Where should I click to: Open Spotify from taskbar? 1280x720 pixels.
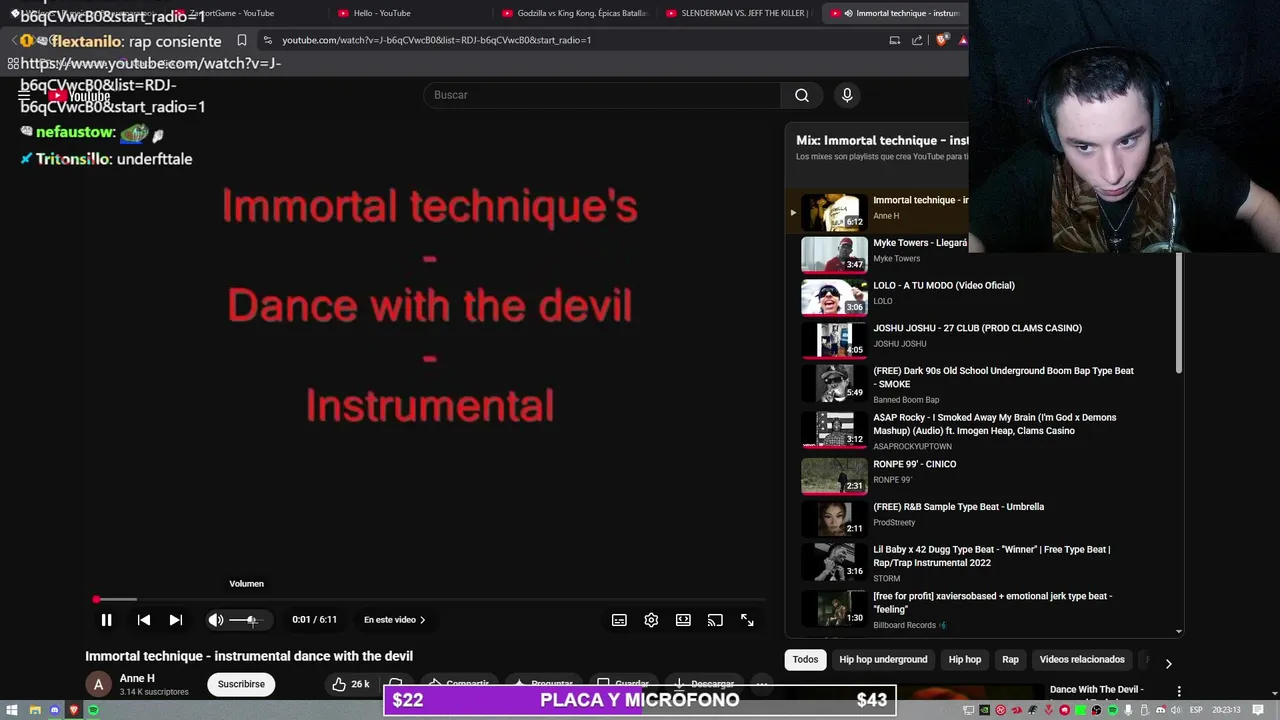pos(94,710)
